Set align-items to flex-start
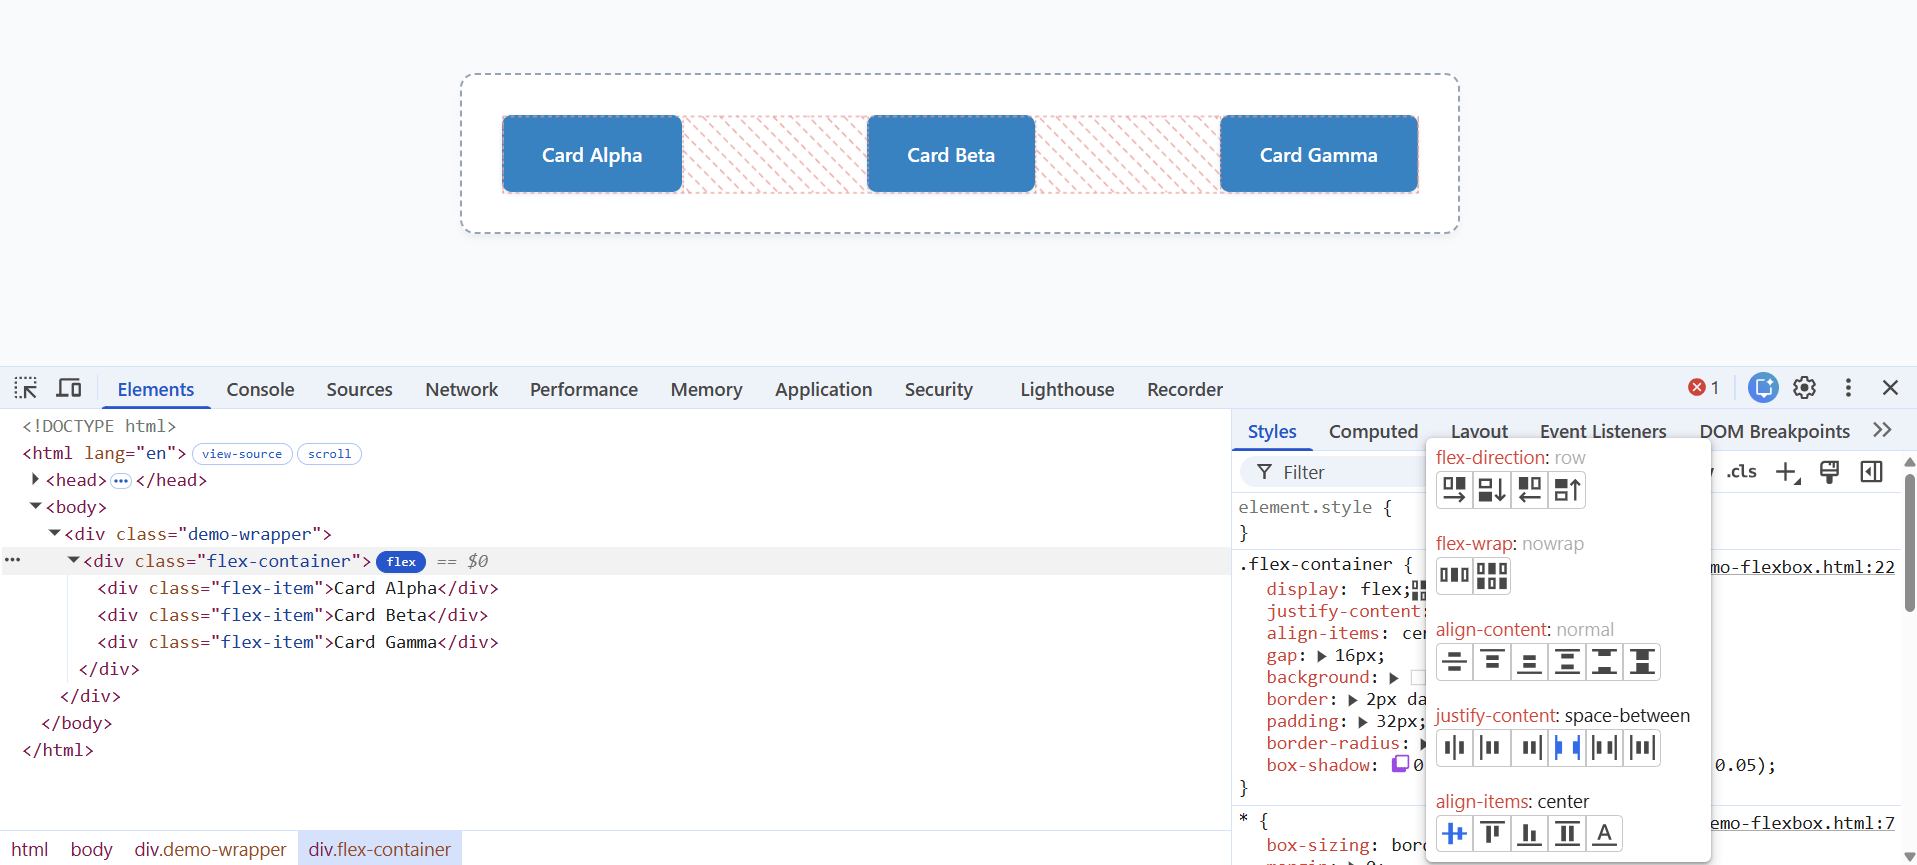Viewport: 1917px width, 865px height. 1492,834
